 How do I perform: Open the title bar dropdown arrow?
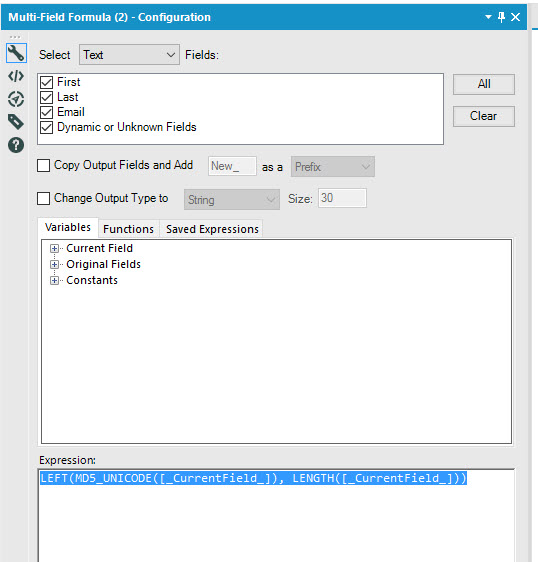pos(488,17)
